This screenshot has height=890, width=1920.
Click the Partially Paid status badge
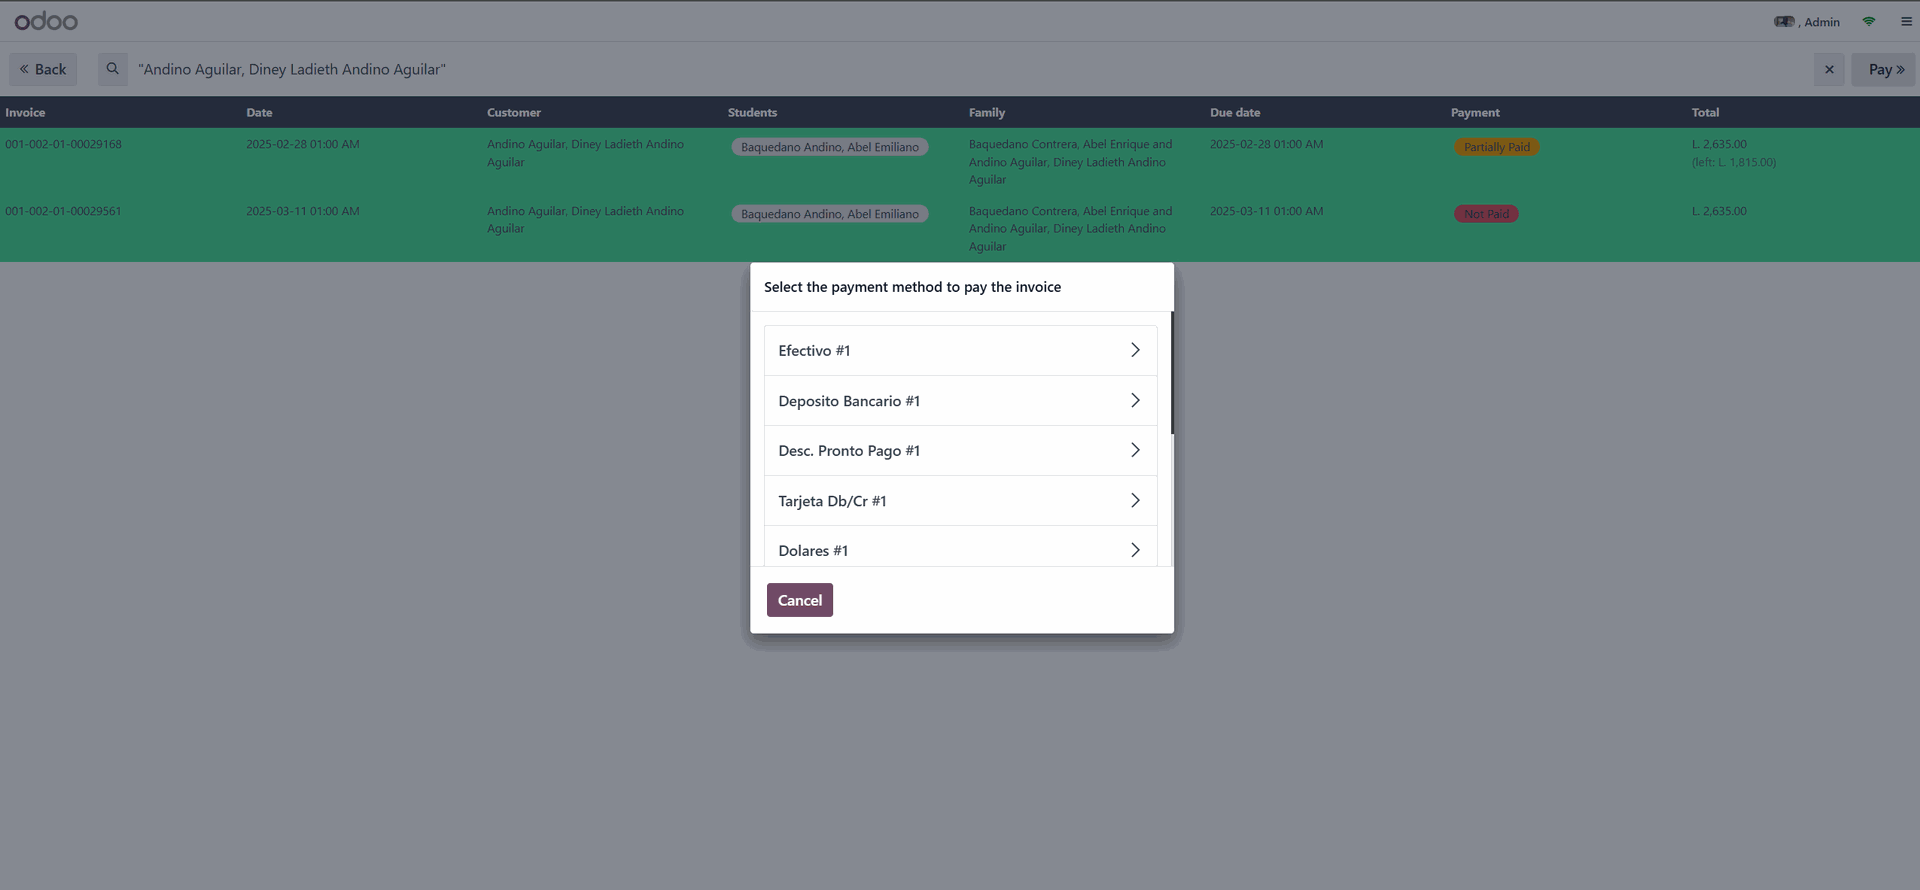pos(1496,147)
